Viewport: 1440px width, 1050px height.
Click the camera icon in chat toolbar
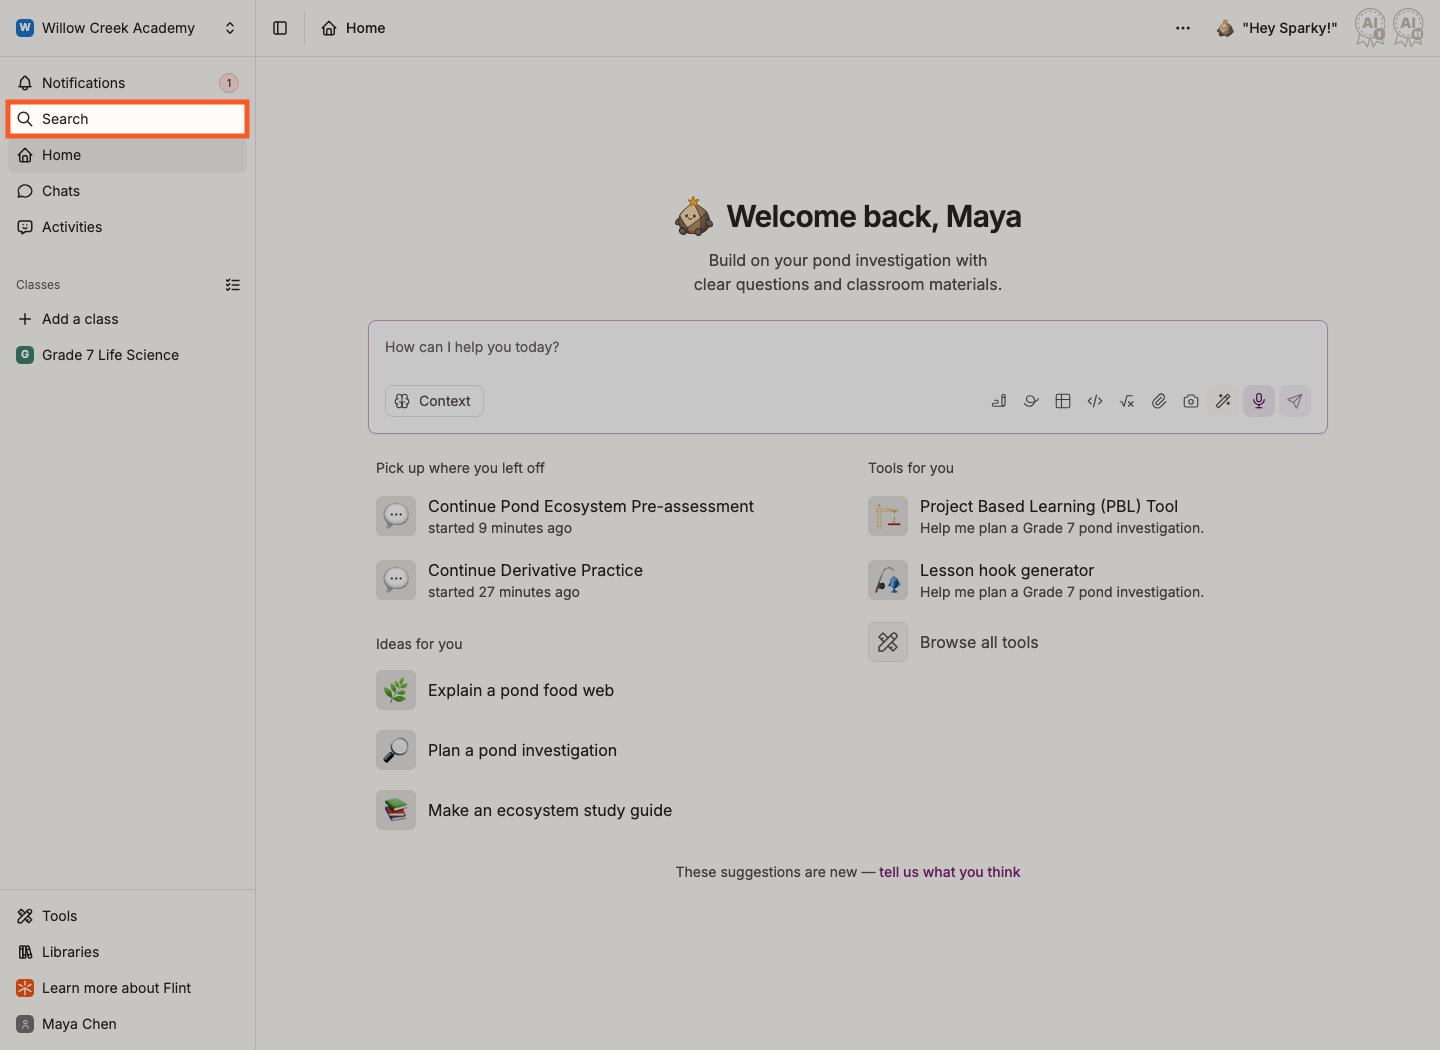pos(1191,401)
